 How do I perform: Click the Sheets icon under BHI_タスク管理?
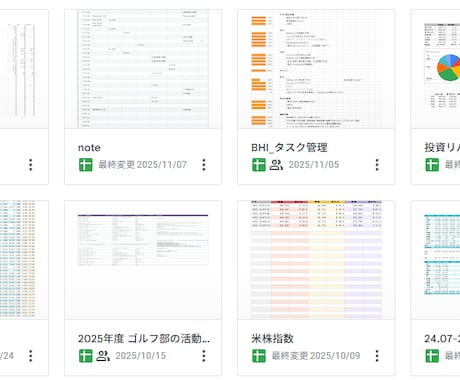click(x=259, y=165)
